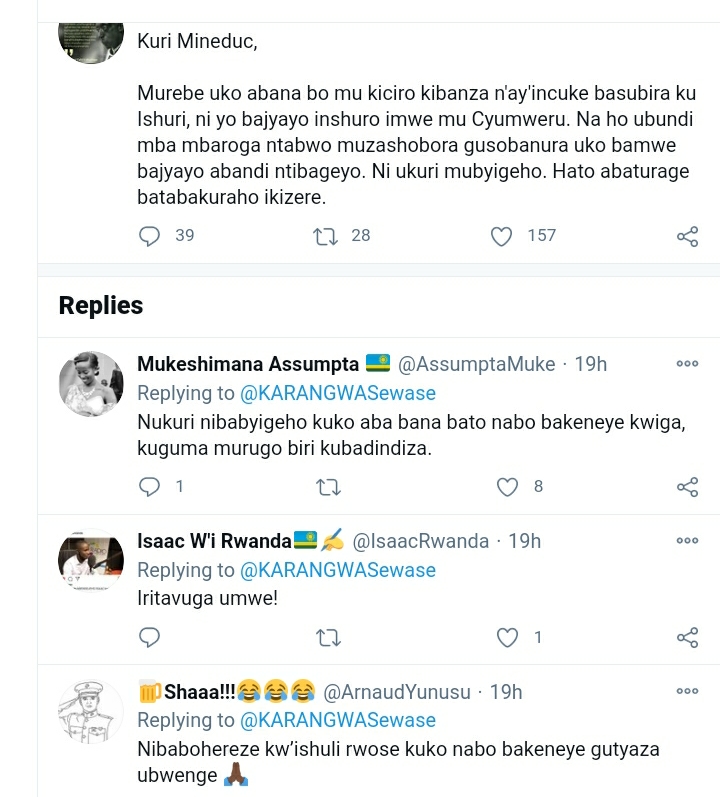Reply to the main Kuri Mineduc tweet
Image resolution: width=720 pixels, height=797 pixels.
pyautogui.click(x=150, y=236)
